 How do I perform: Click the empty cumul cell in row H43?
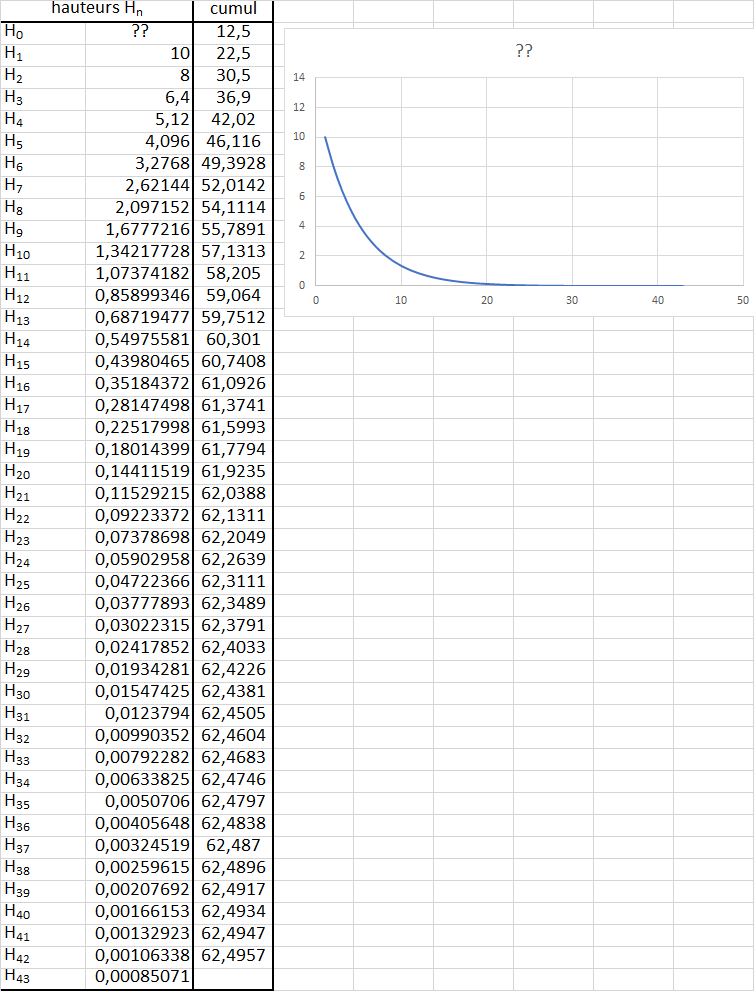pyautogui.click(x=232, y=976)
